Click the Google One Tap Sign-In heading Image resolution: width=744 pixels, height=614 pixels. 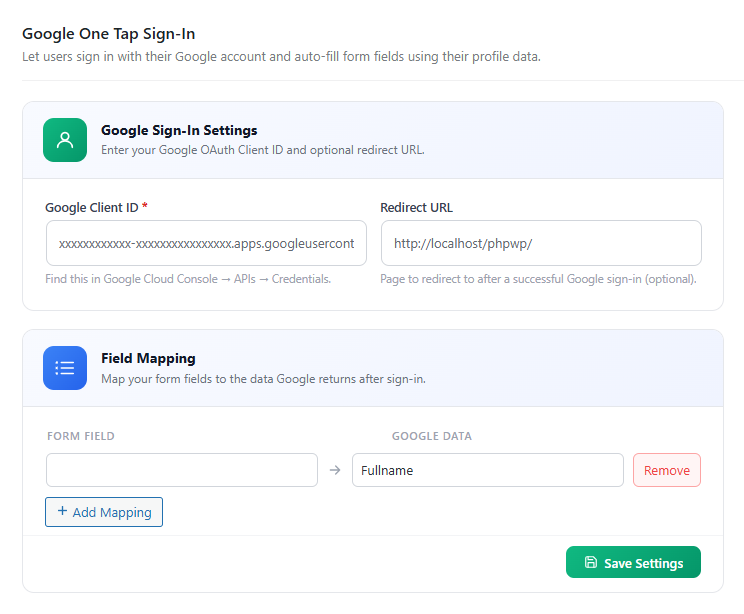[109, 34]
